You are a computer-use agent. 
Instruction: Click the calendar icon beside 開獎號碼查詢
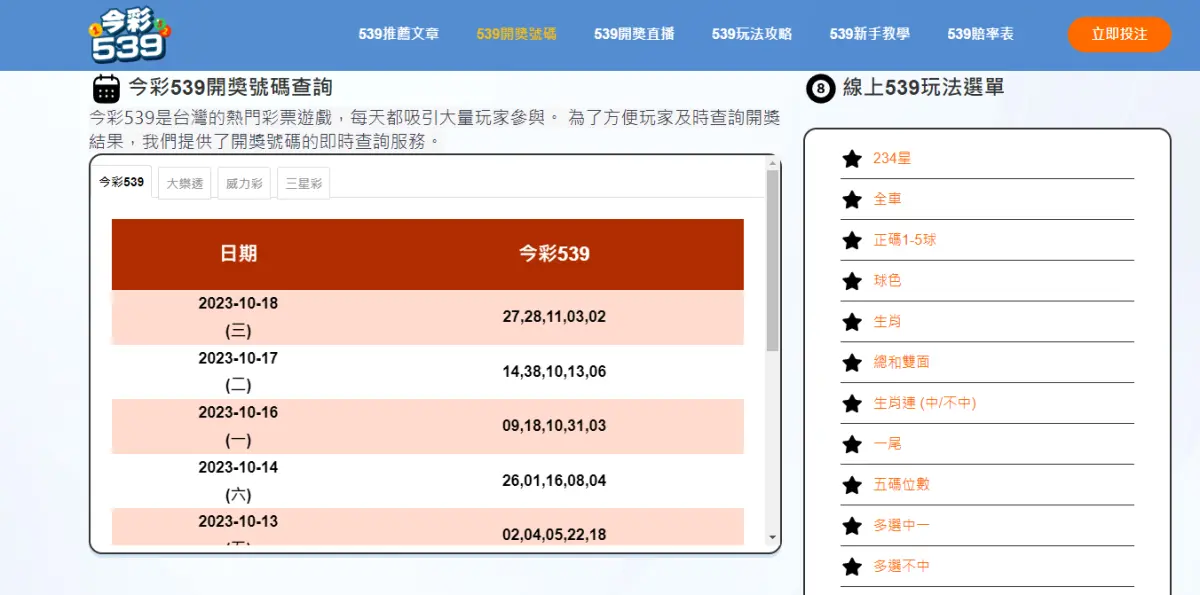[x=106, y=89]
